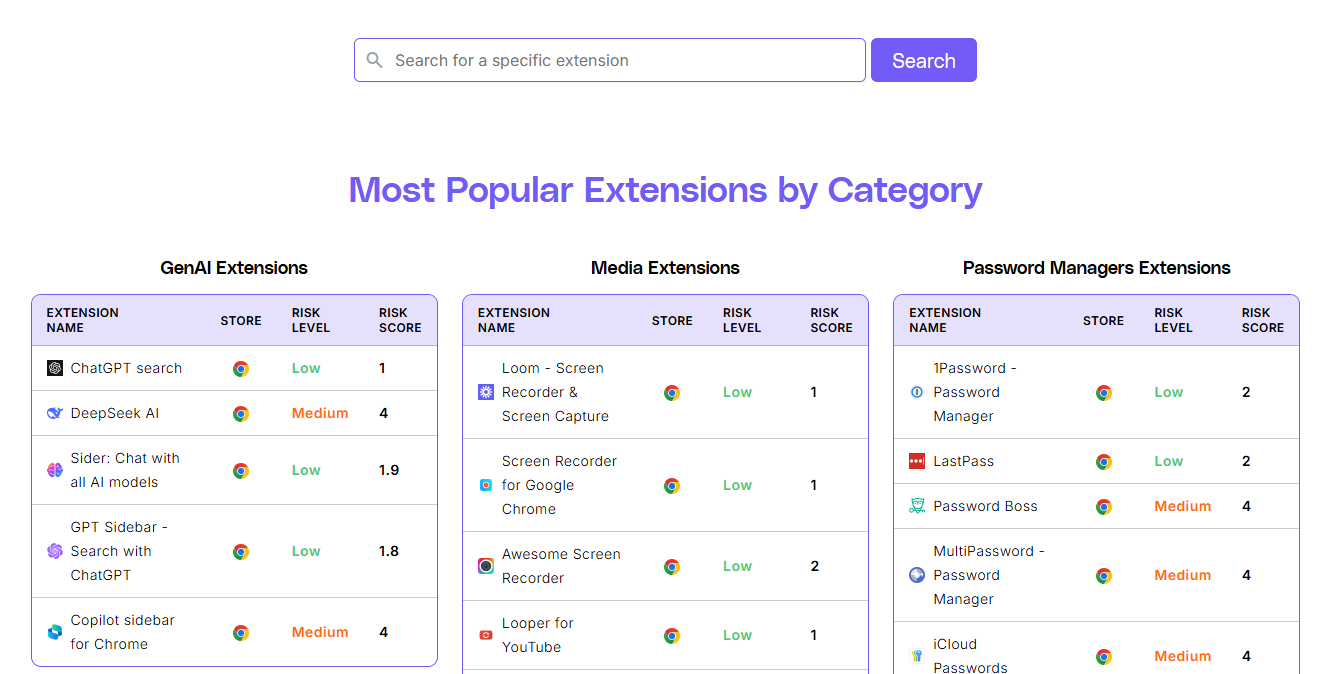
Task: Click the Password Boss extension icon
Action: [915, 506]
